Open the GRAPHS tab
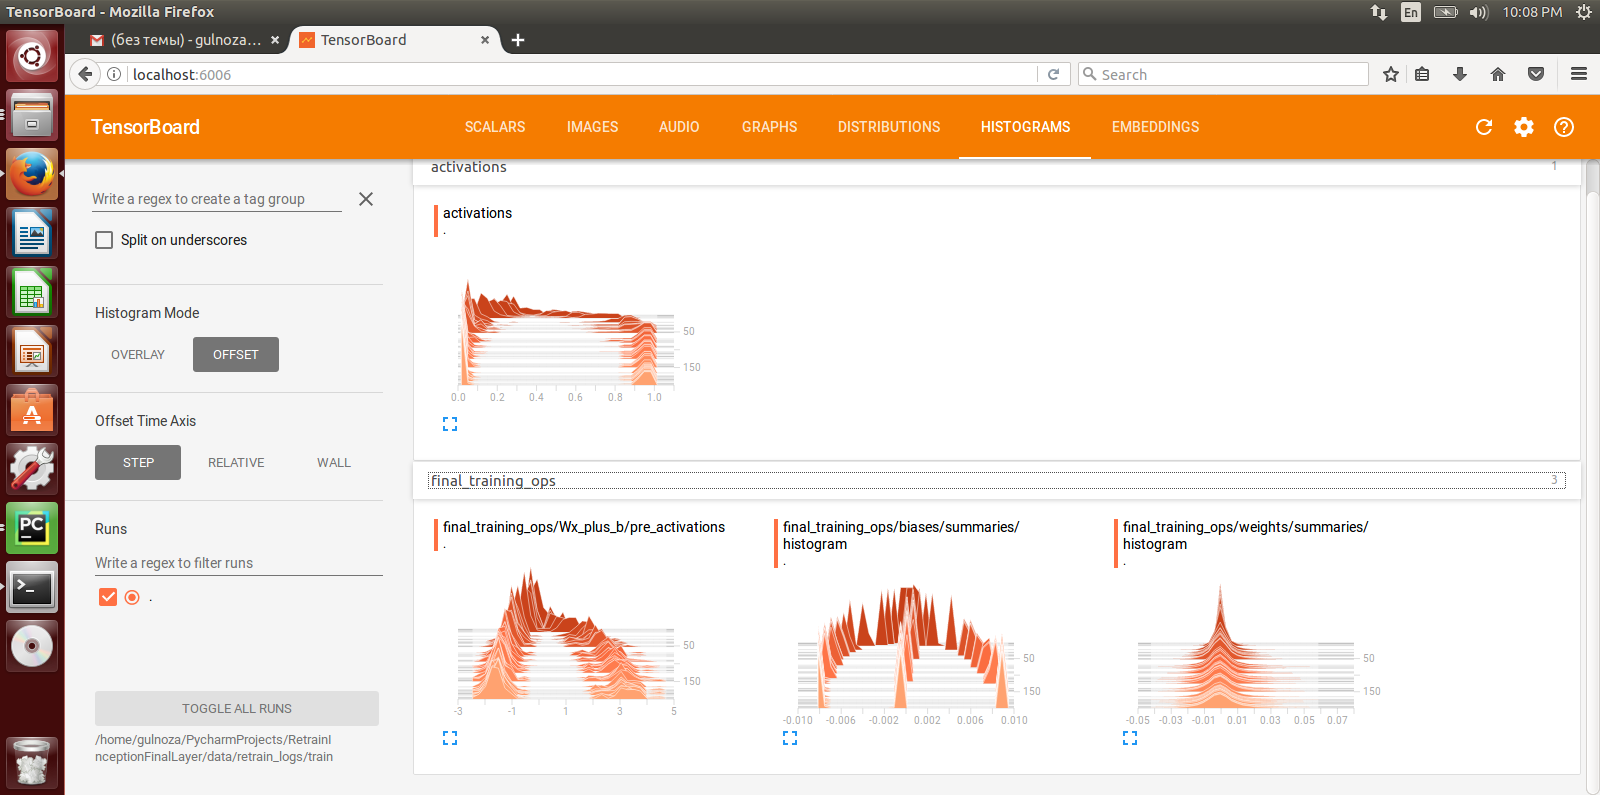Image resolution: width=1600 pixels, height=795 pixels. coord(770,127)
